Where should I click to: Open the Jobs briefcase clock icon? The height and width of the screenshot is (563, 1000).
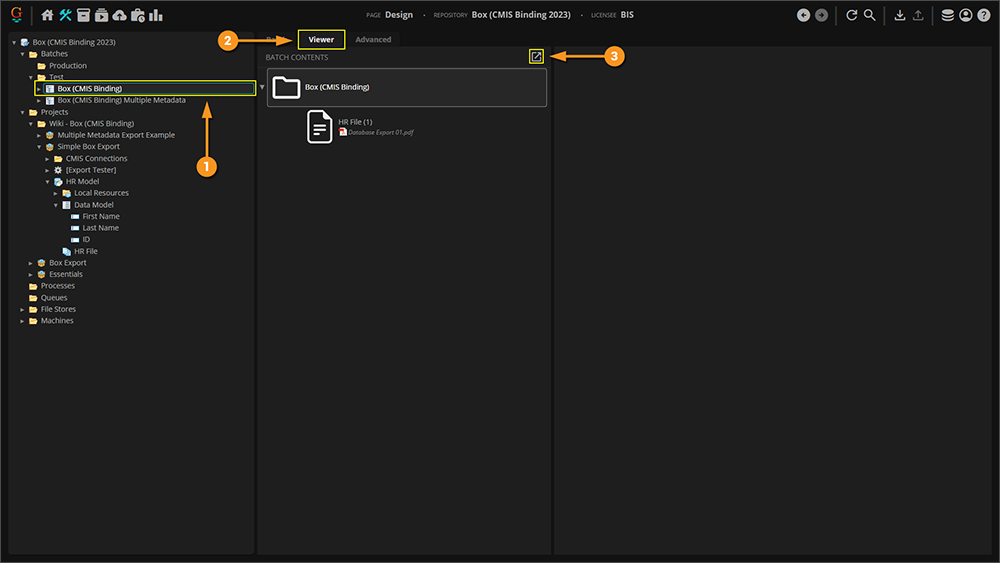coord(138,15)
